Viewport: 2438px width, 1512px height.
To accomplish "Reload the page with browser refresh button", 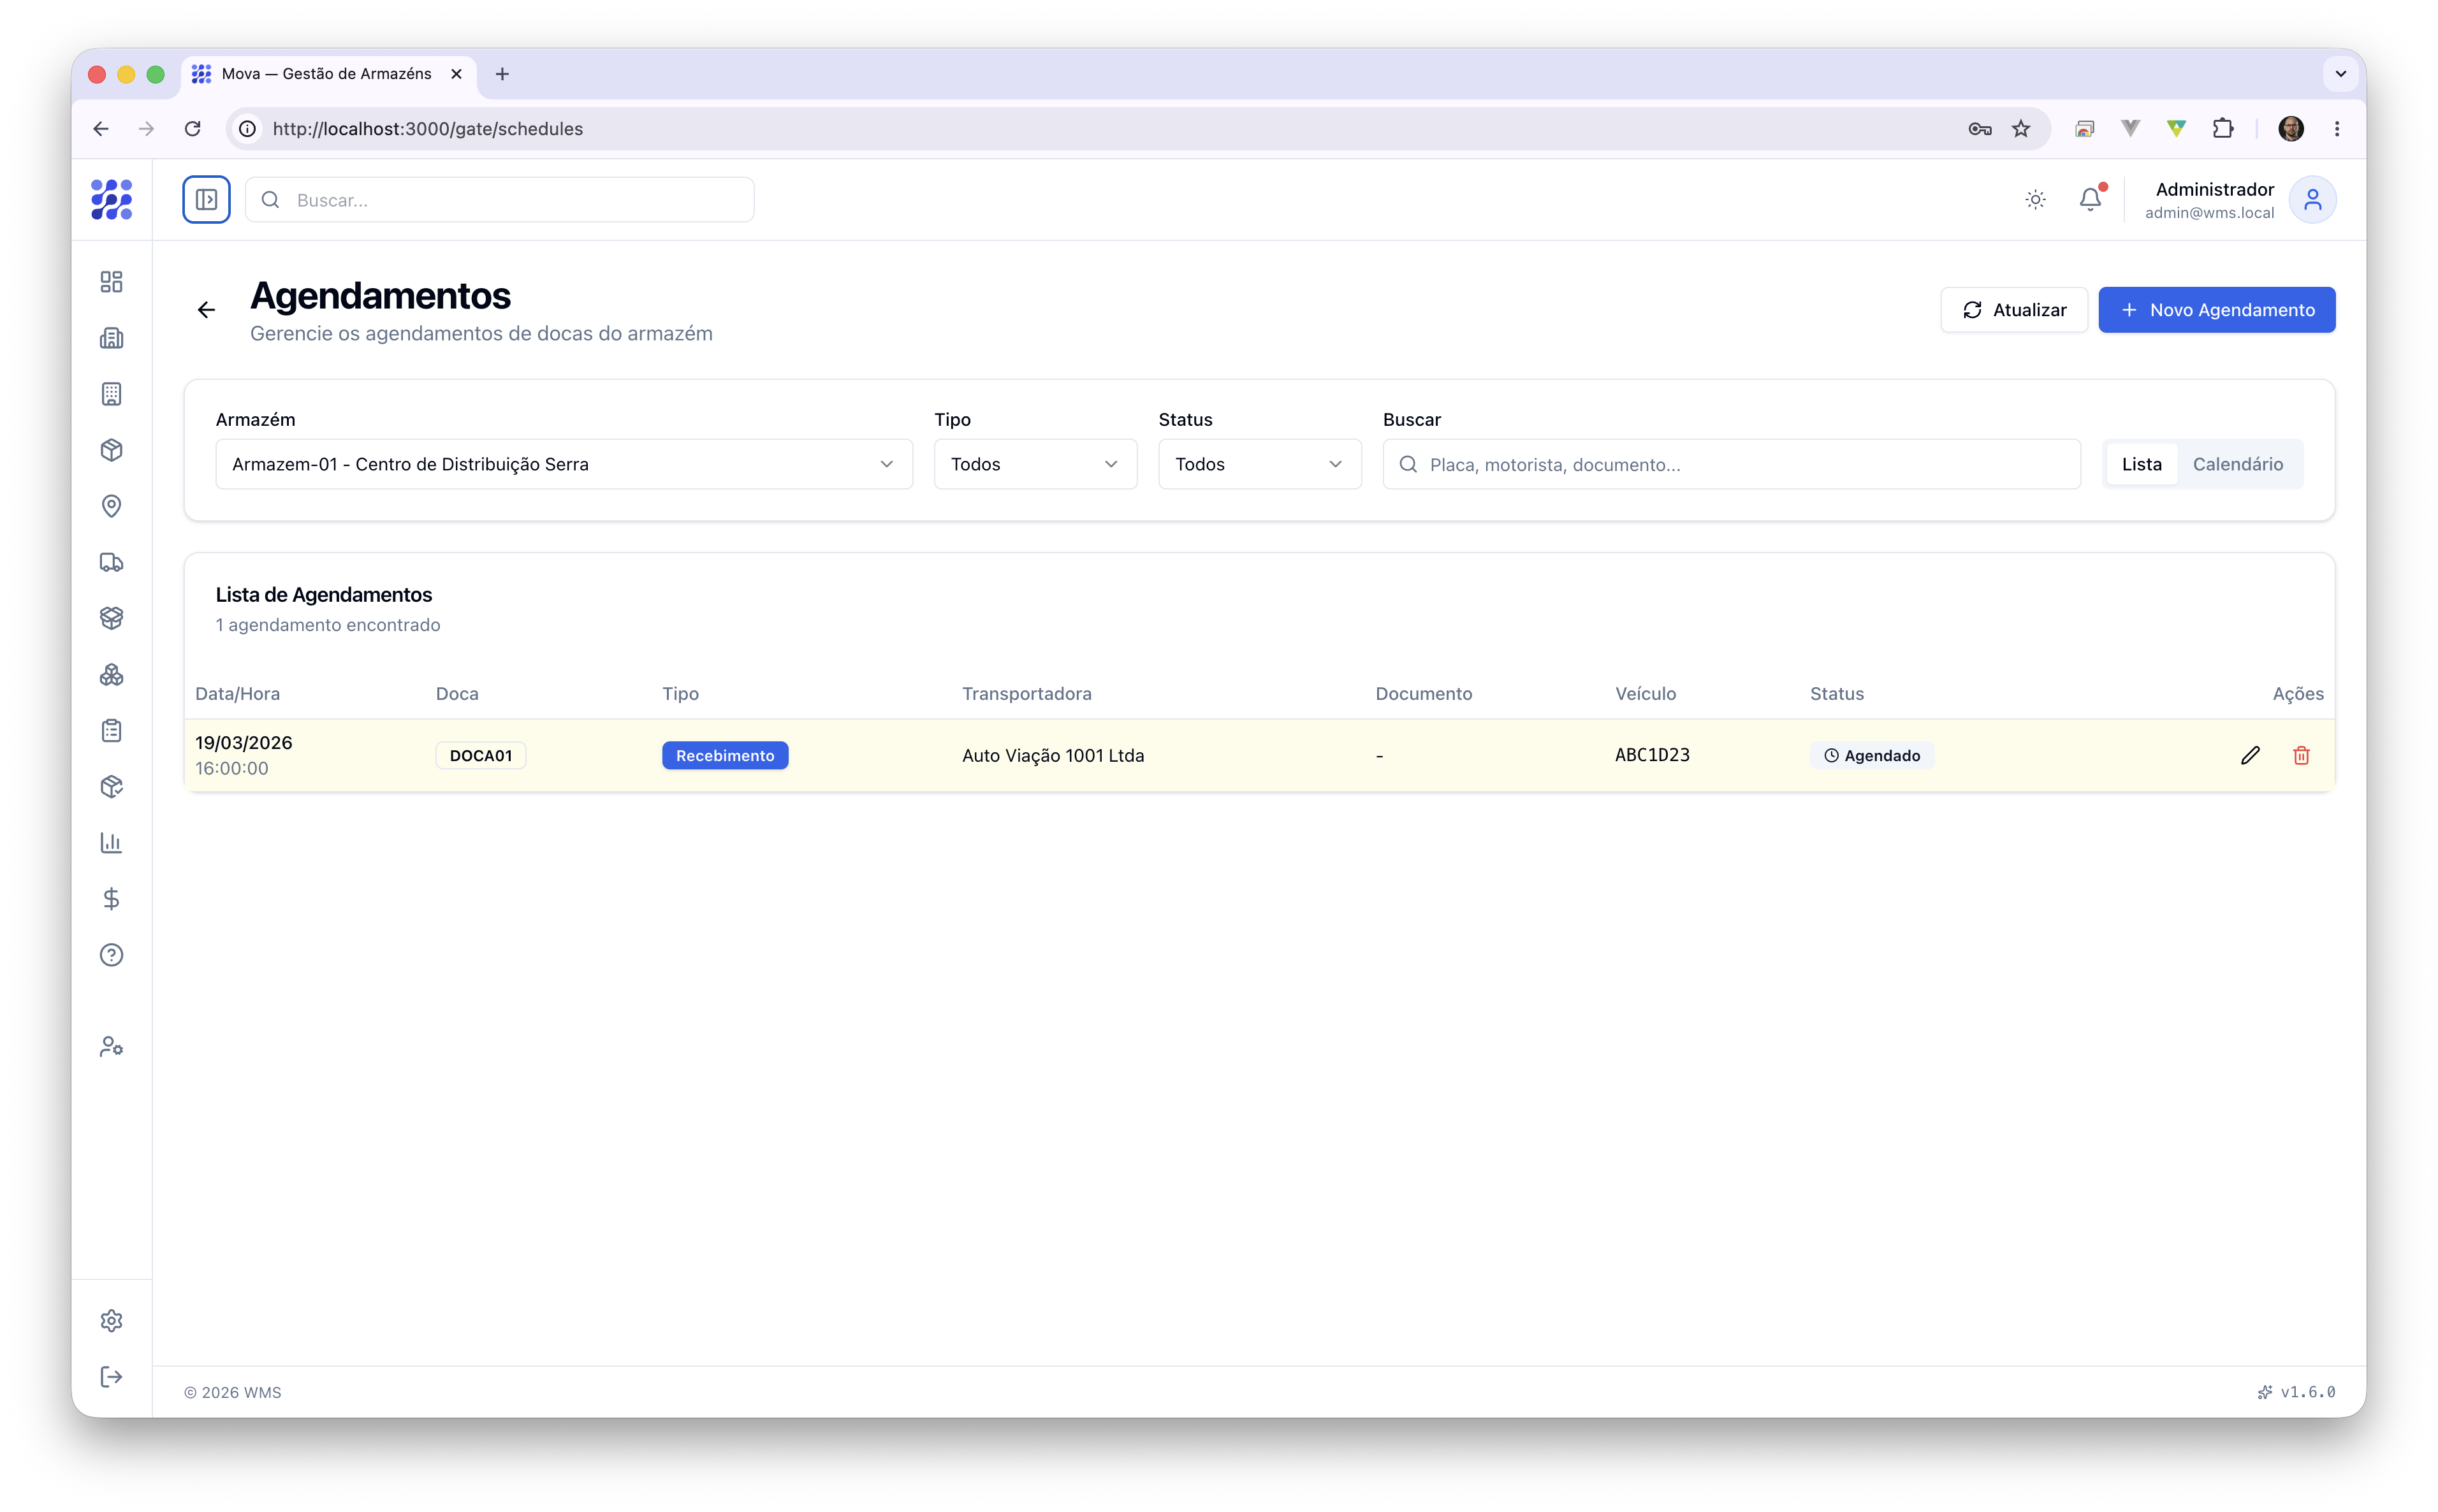I will 192,128.
